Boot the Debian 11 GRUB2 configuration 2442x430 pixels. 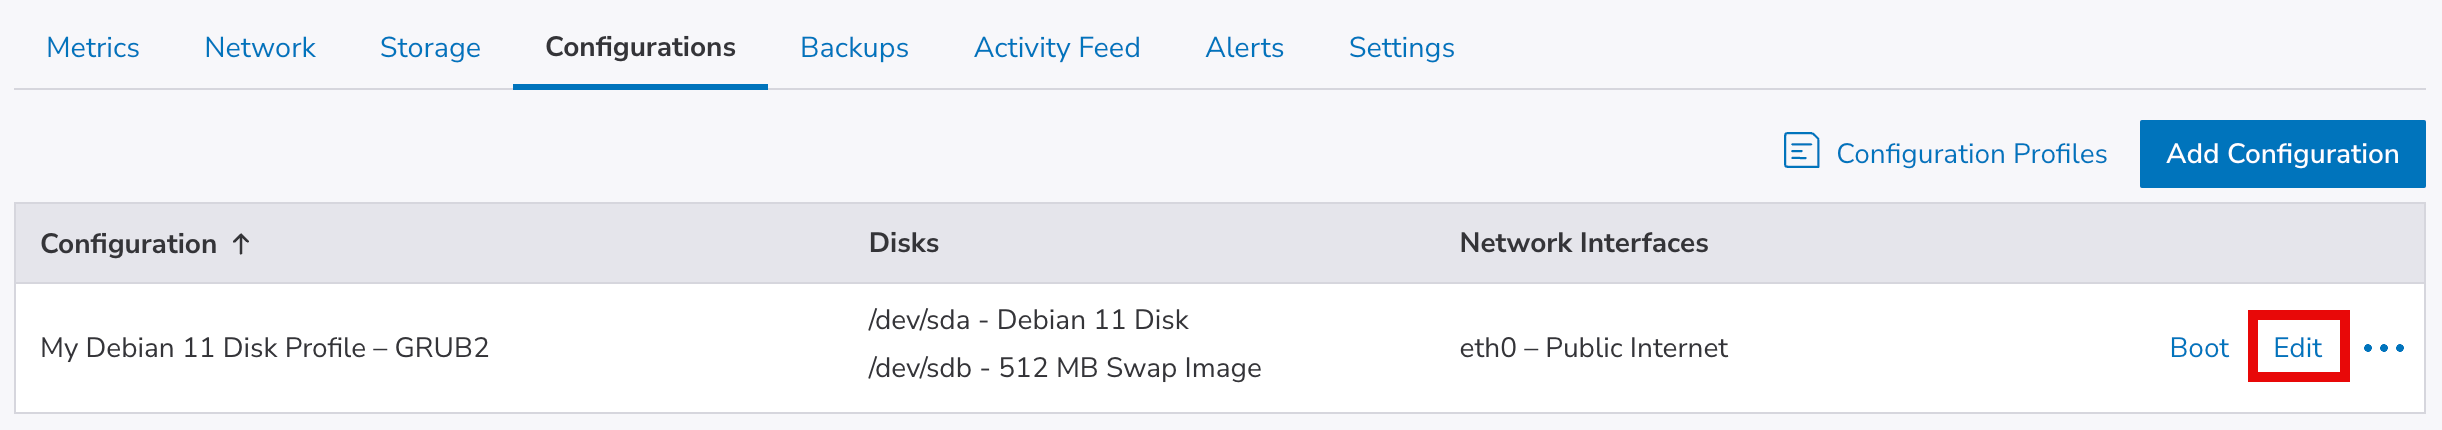point(2198,348)
